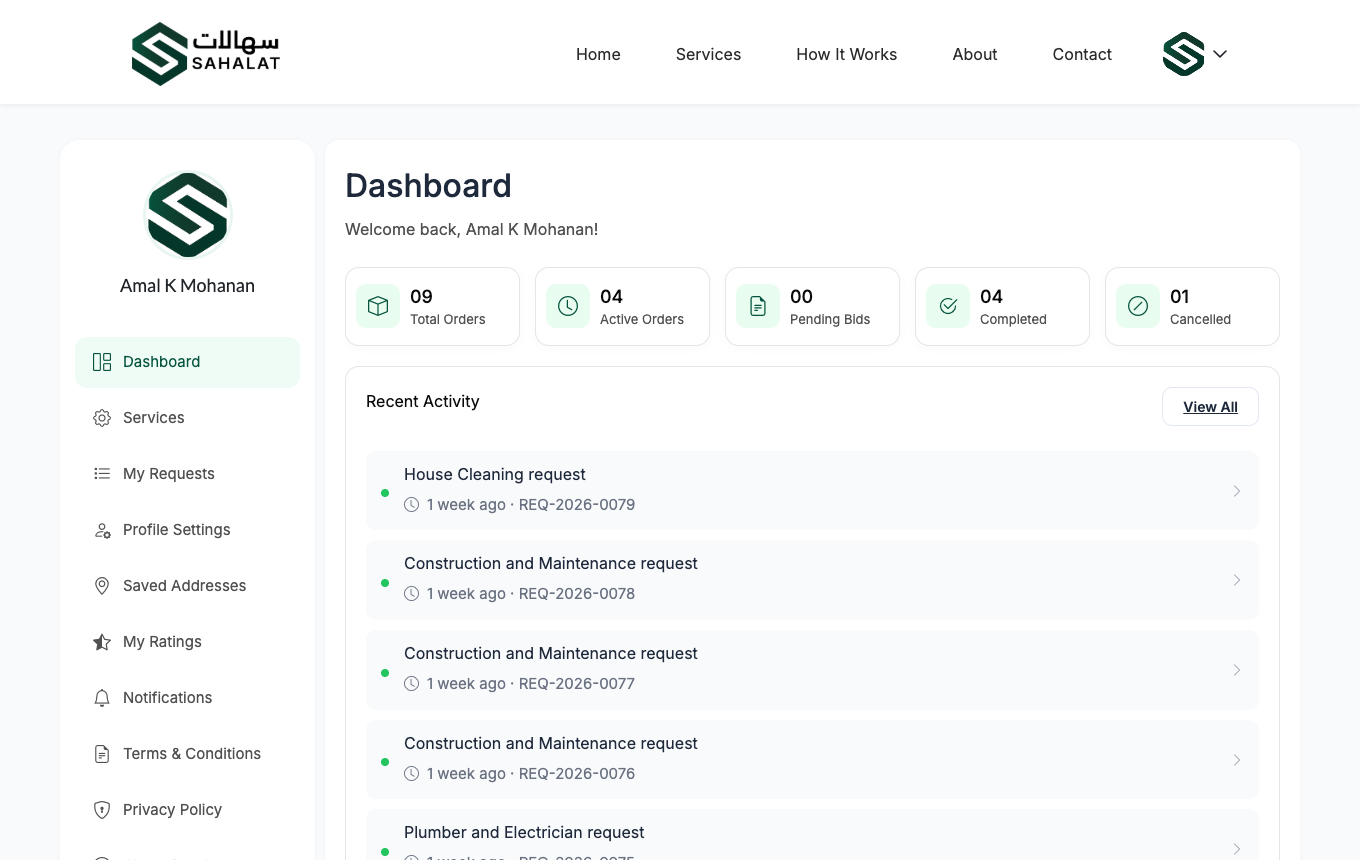
Task: Click the Services gear icon in sidebar
Action: 102,418
